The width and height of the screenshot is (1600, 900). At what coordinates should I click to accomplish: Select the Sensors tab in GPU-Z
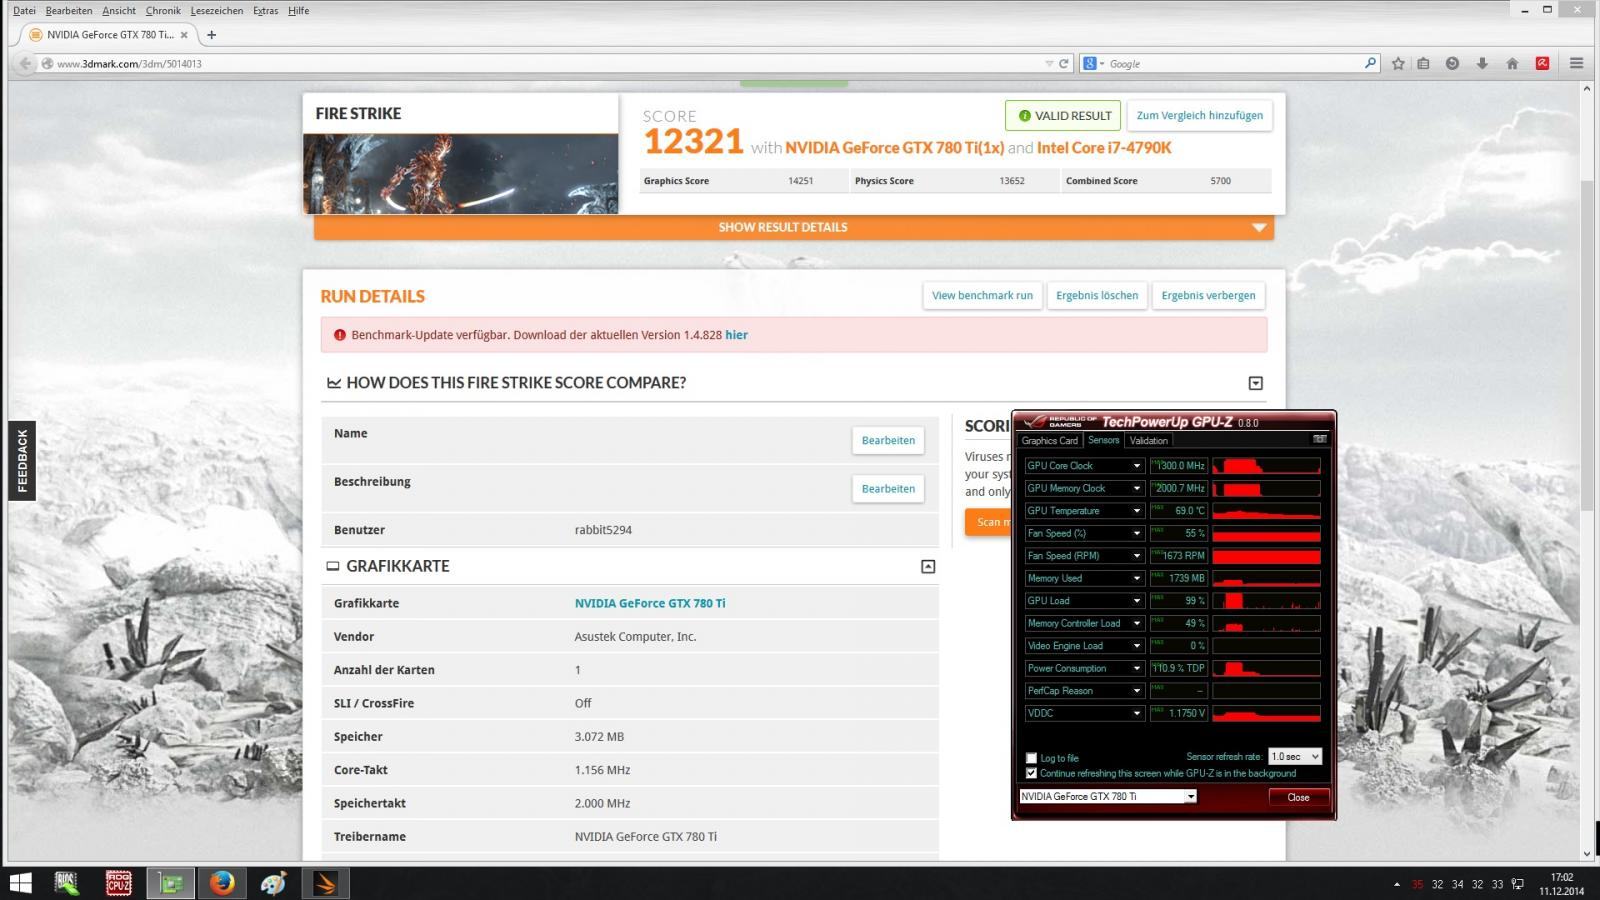coord(1103,440)
